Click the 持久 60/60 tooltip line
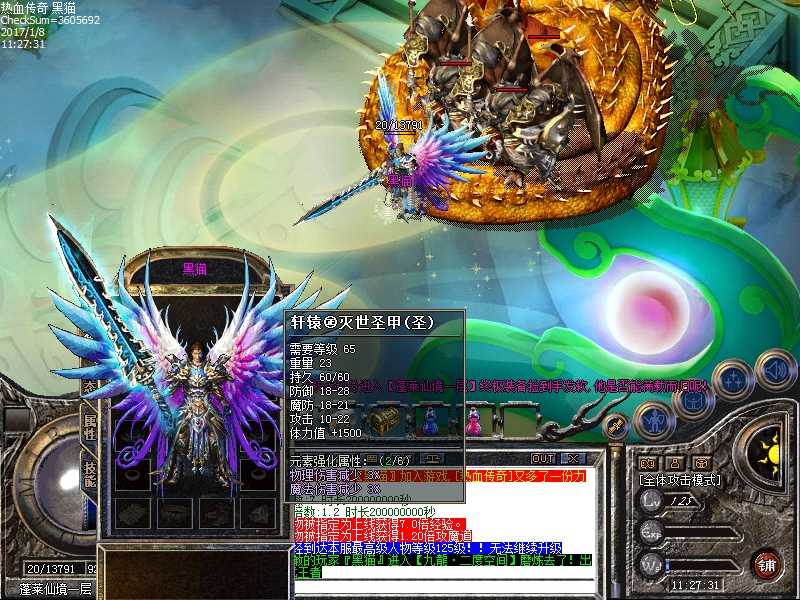This screenshot has width=800, height=600. [320, 377]
